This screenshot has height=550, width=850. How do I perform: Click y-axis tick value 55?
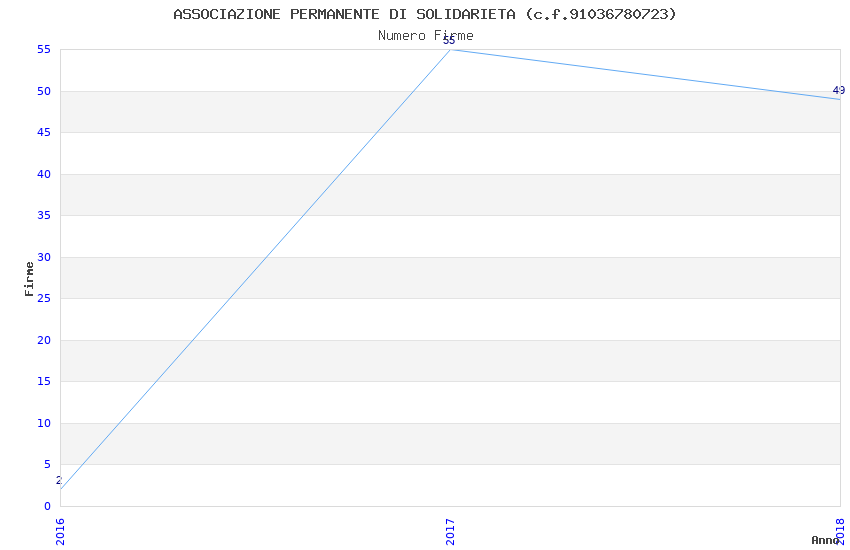[44, 49]
